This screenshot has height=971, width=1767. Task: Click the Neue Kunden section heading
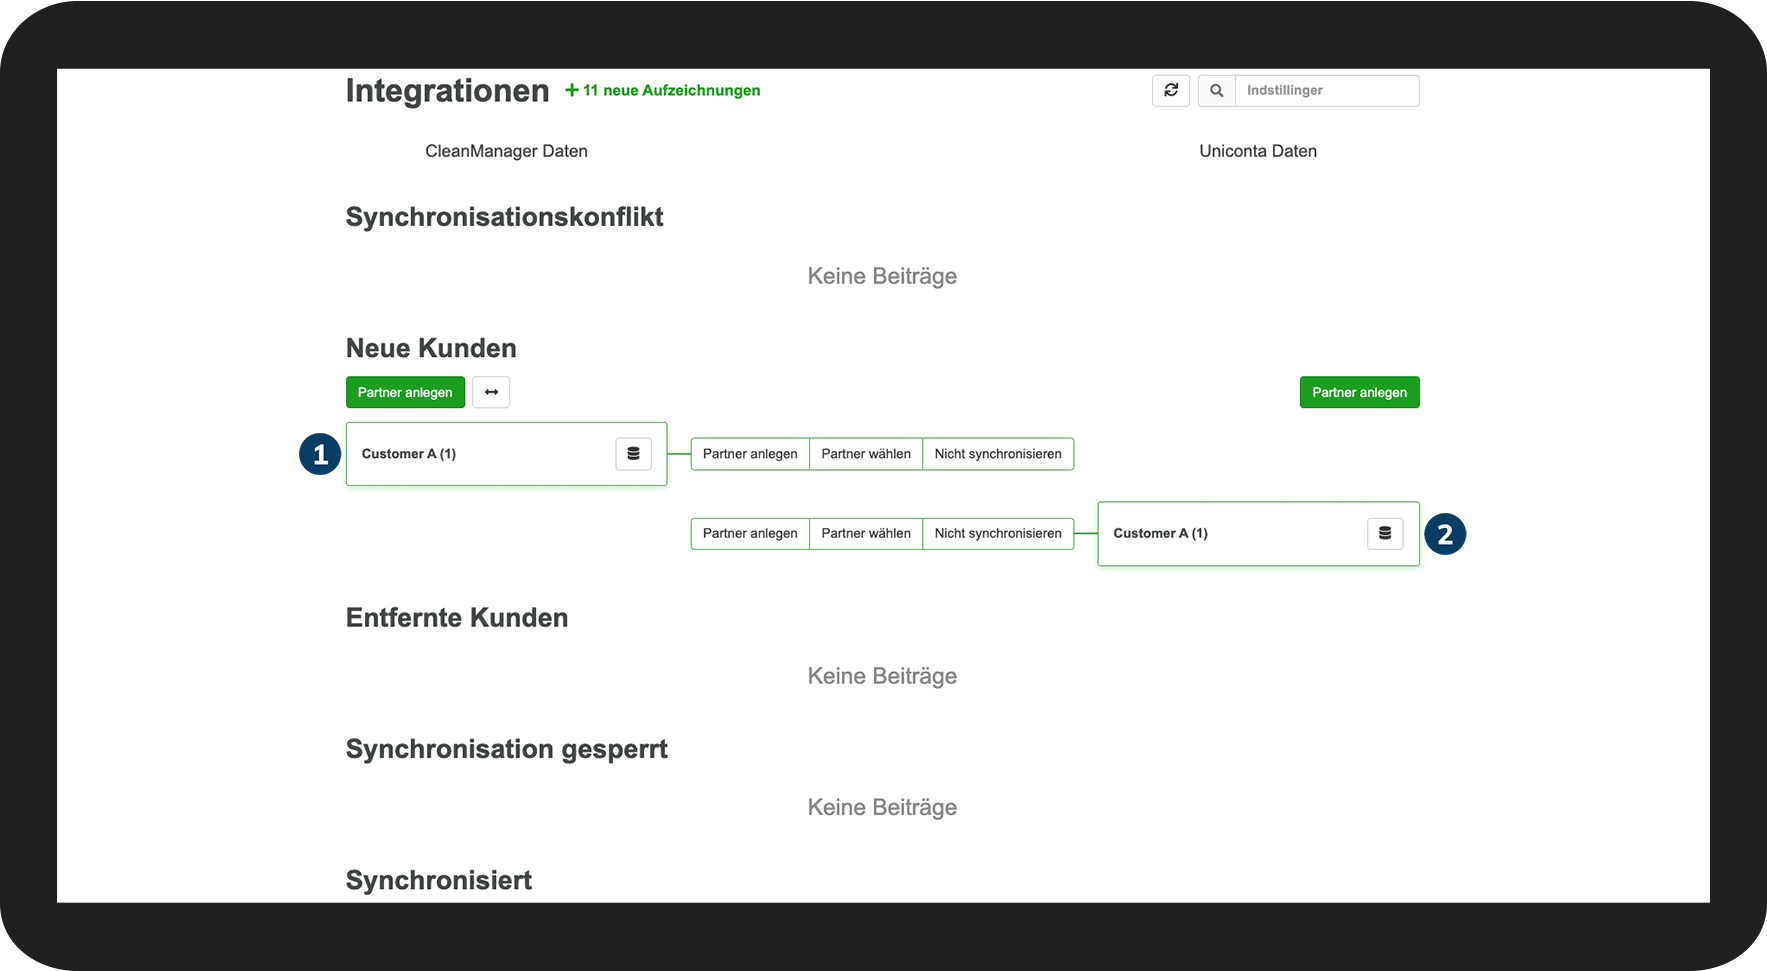(431, 348)
